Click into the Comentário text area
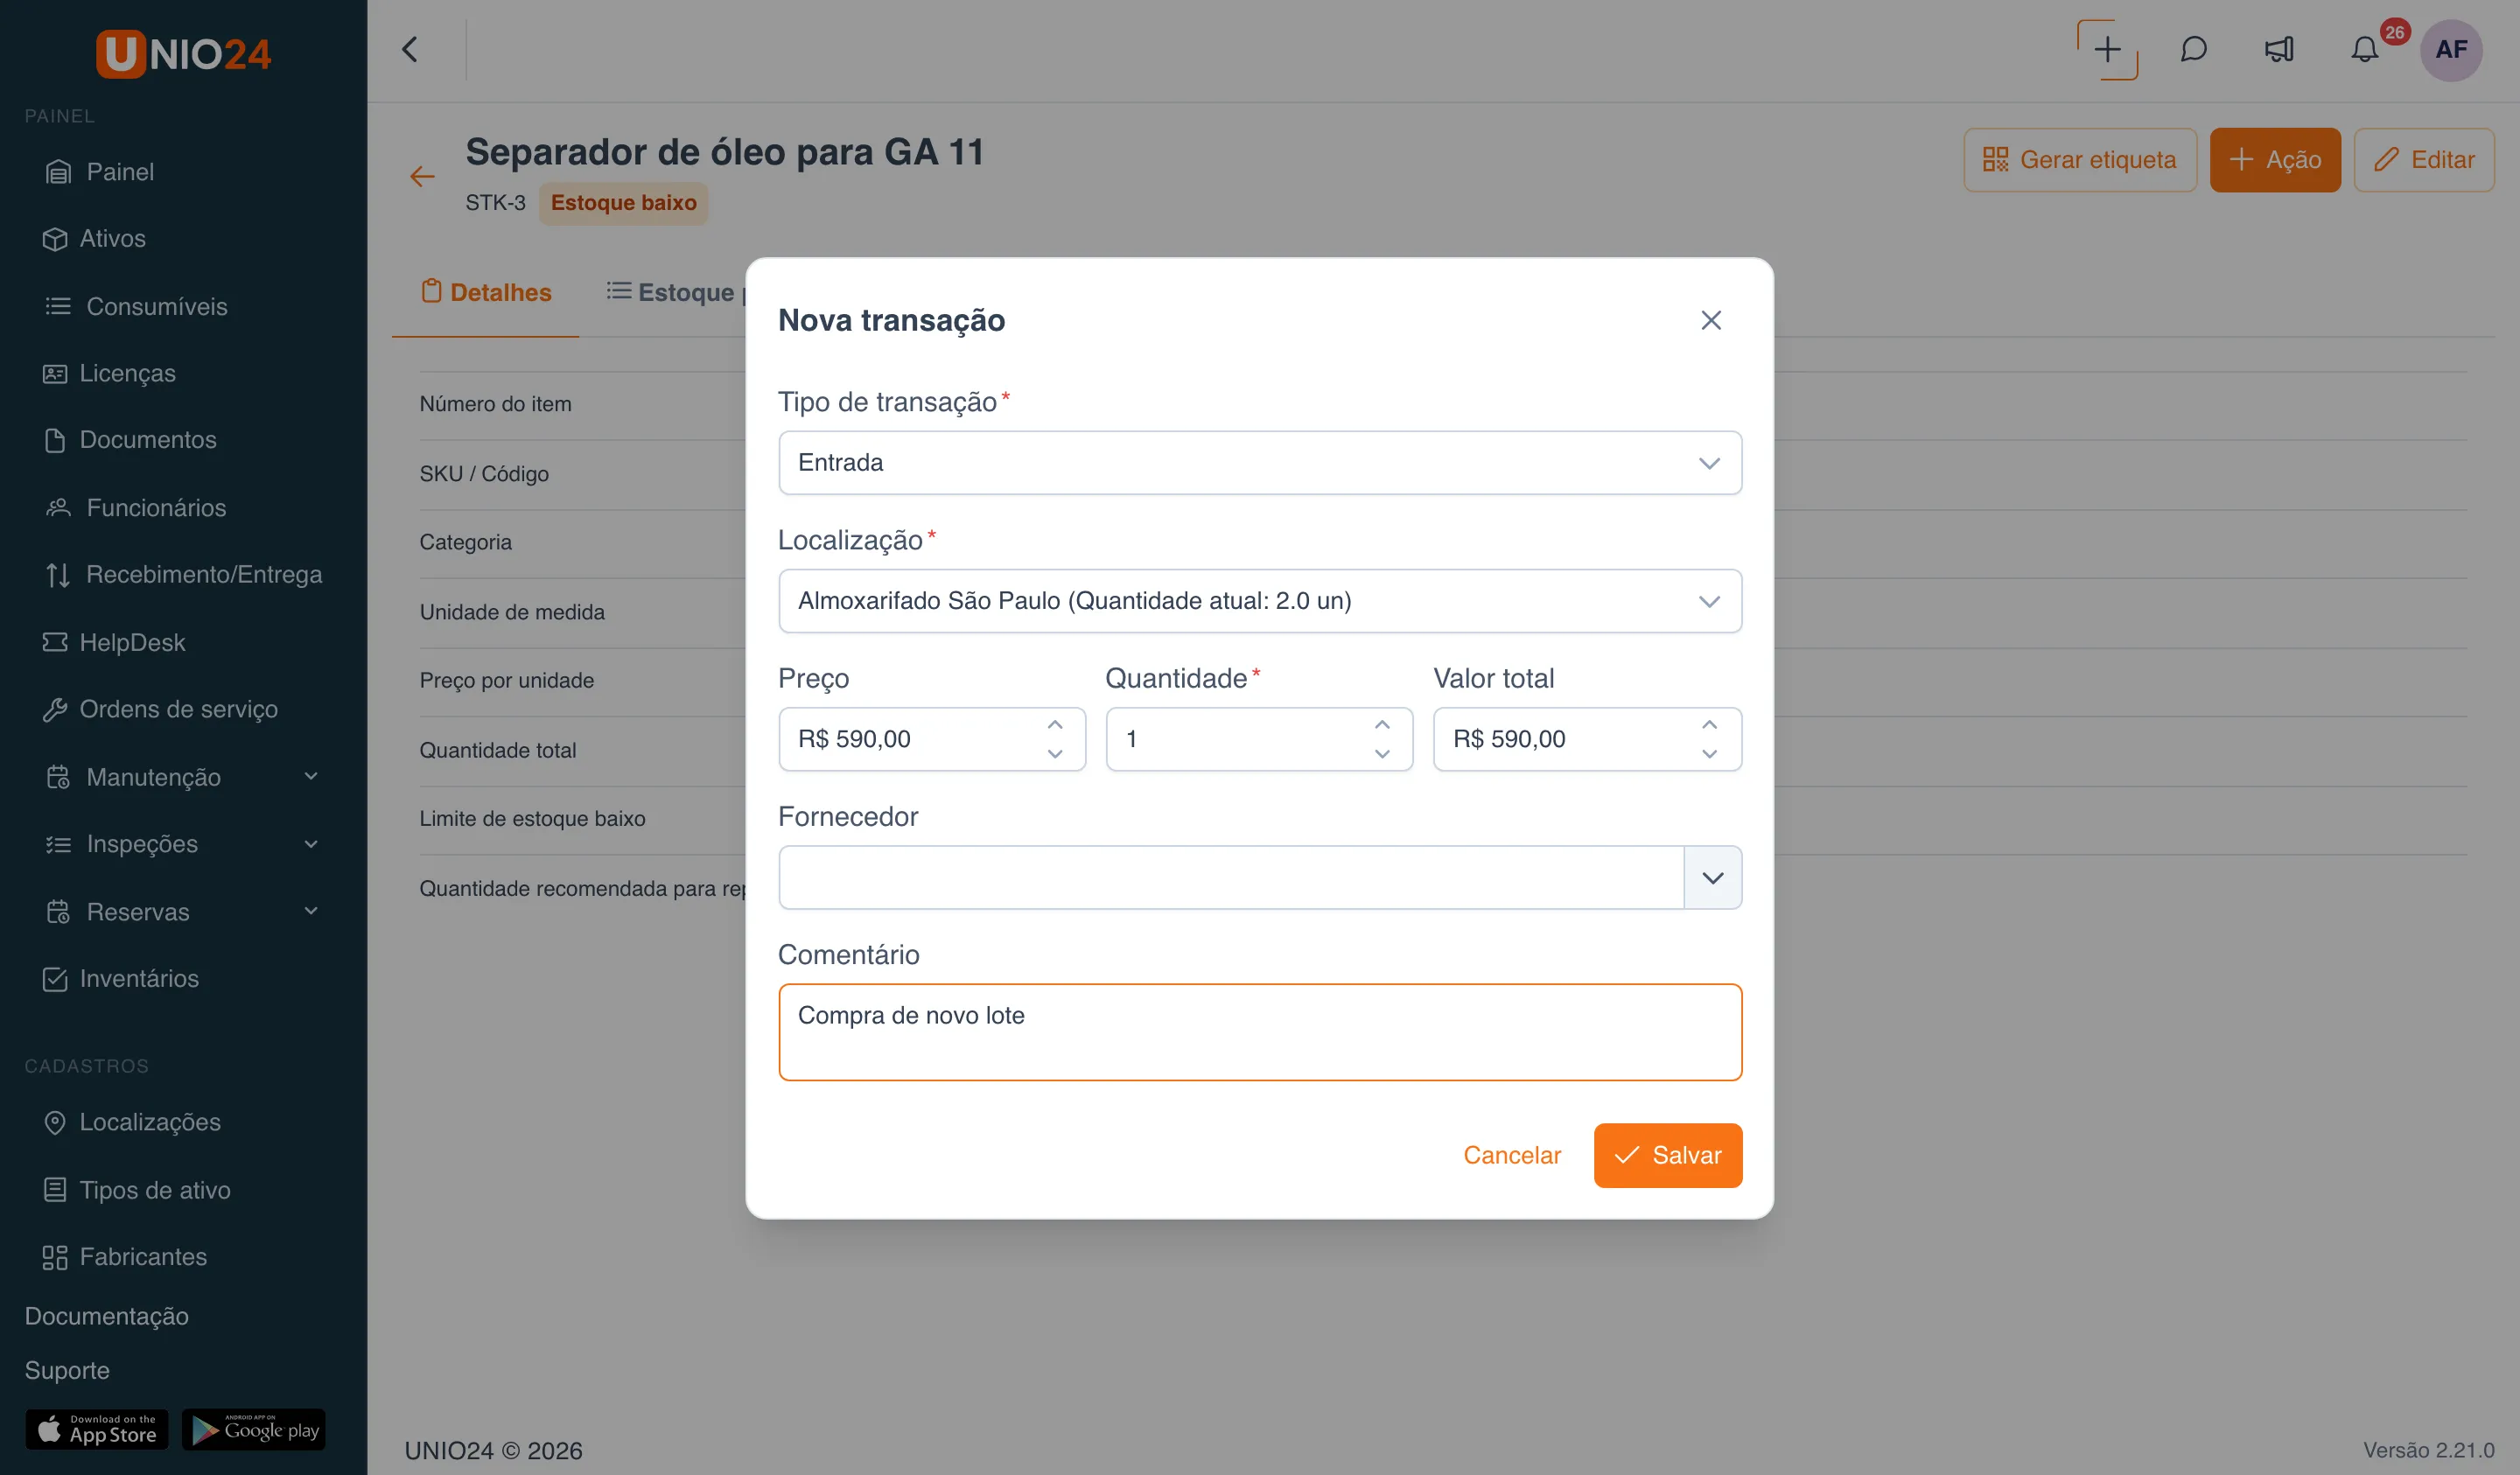Viewport: 2520px width, 1475px height. (1259, 1032)
